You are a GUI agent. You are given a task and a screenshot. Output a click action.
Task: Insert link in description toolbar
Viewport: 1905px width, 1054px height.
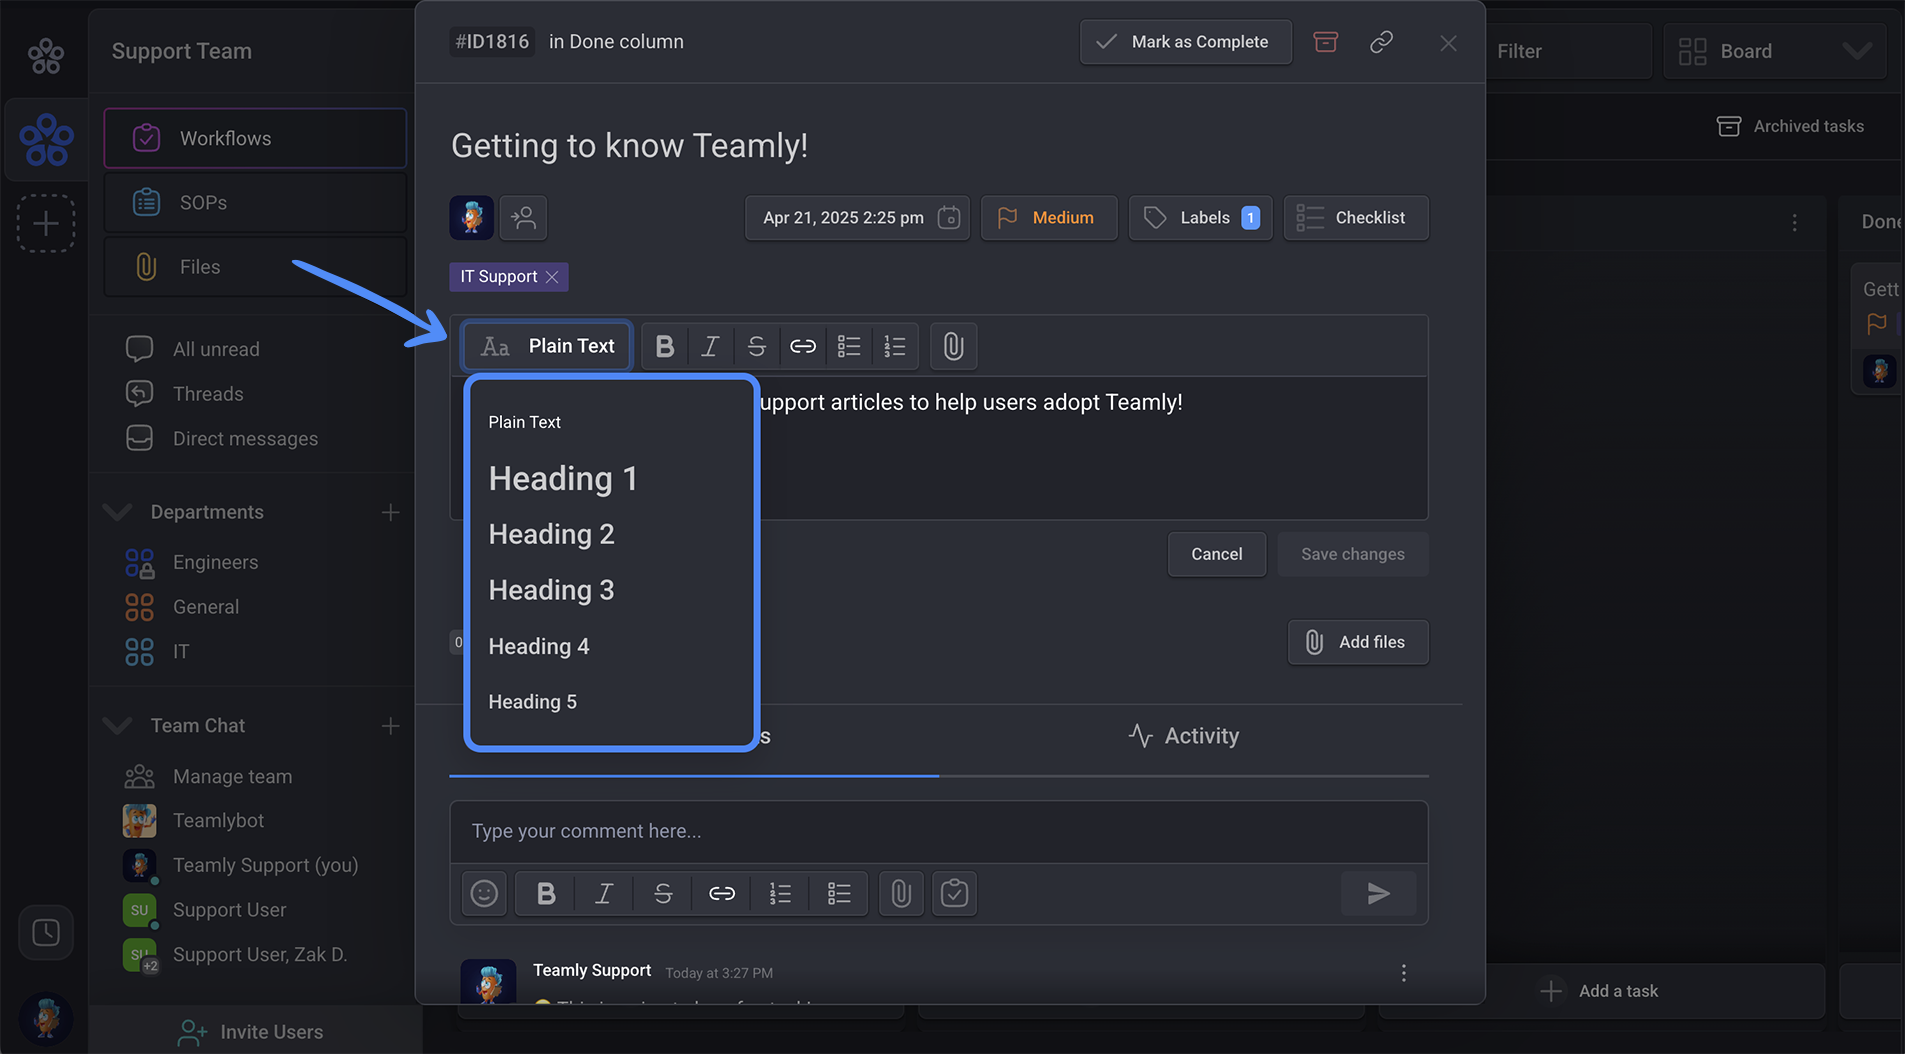click(x=803, y=346)
